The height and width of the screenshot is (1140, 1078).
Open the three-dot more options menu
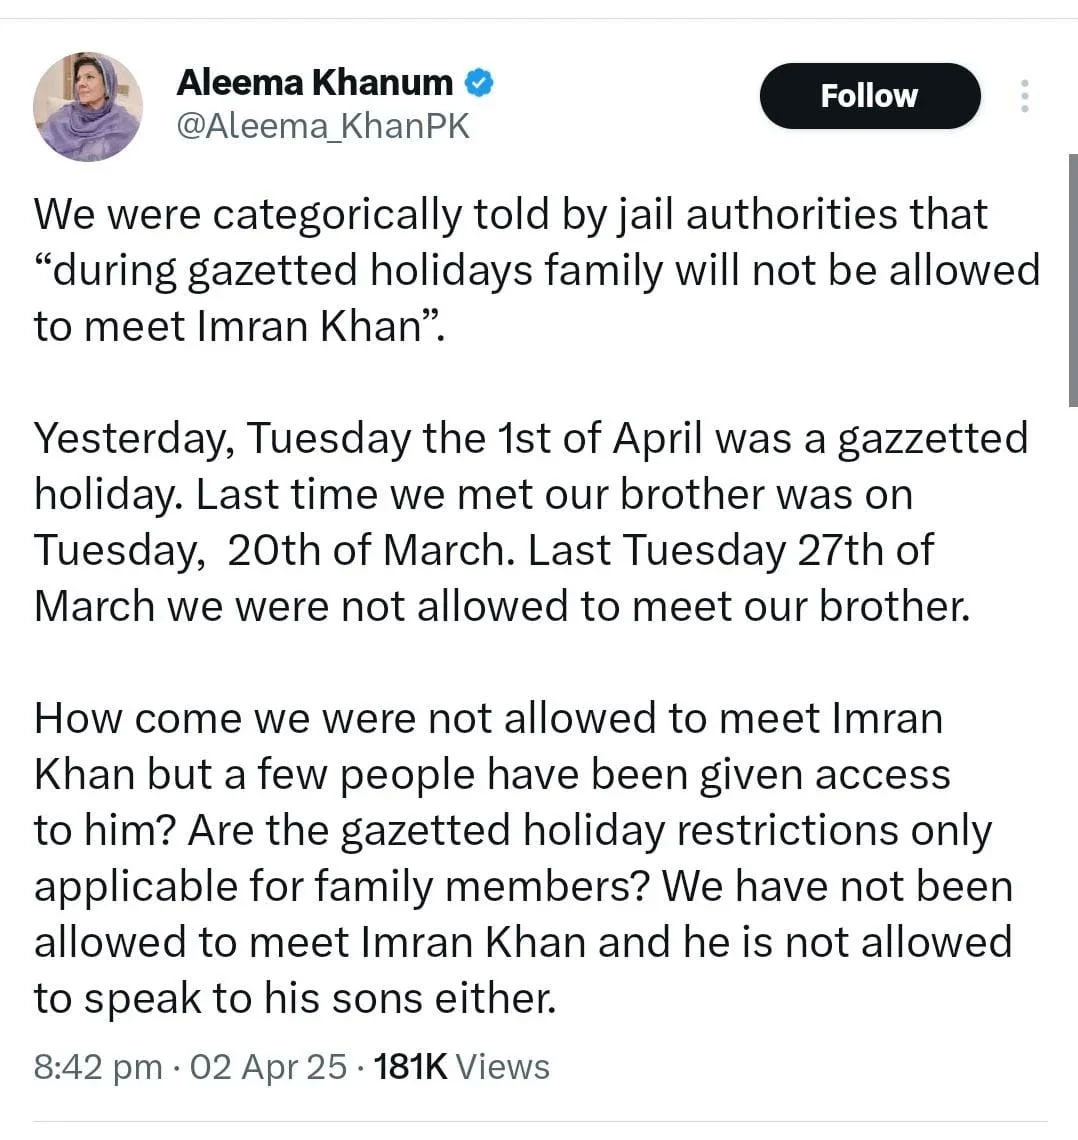pos(1023,96)
